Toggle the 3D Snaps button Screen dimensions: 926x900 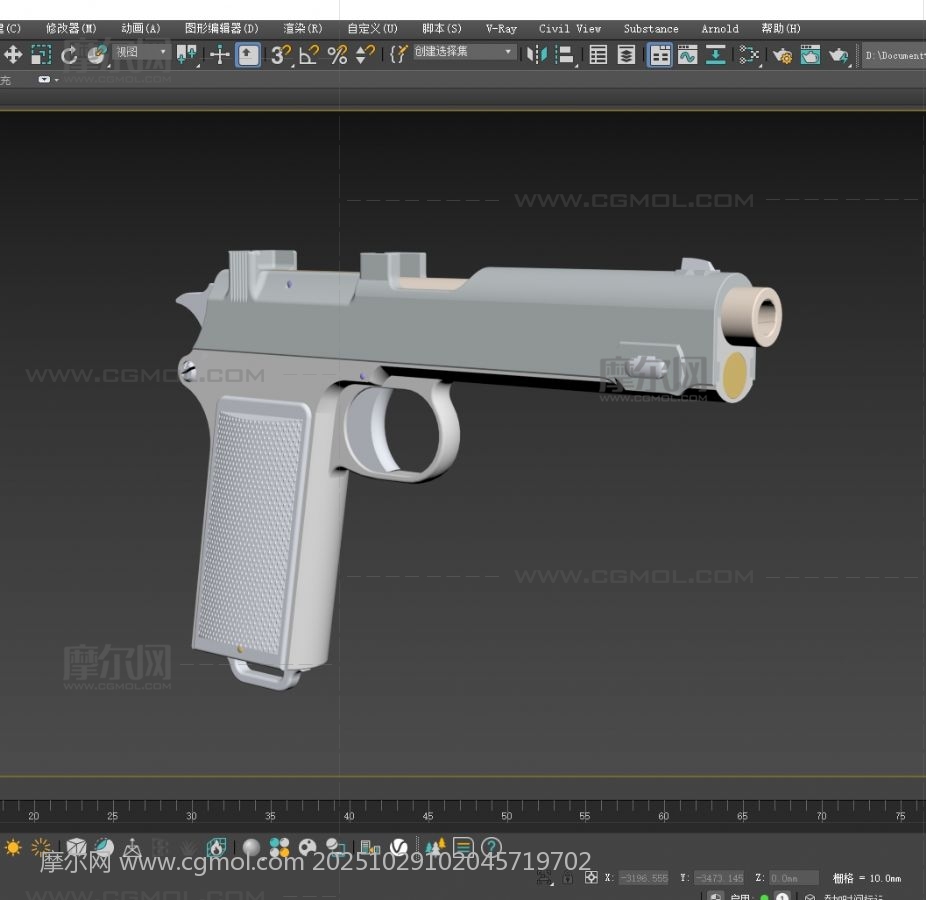click(280, 55)
